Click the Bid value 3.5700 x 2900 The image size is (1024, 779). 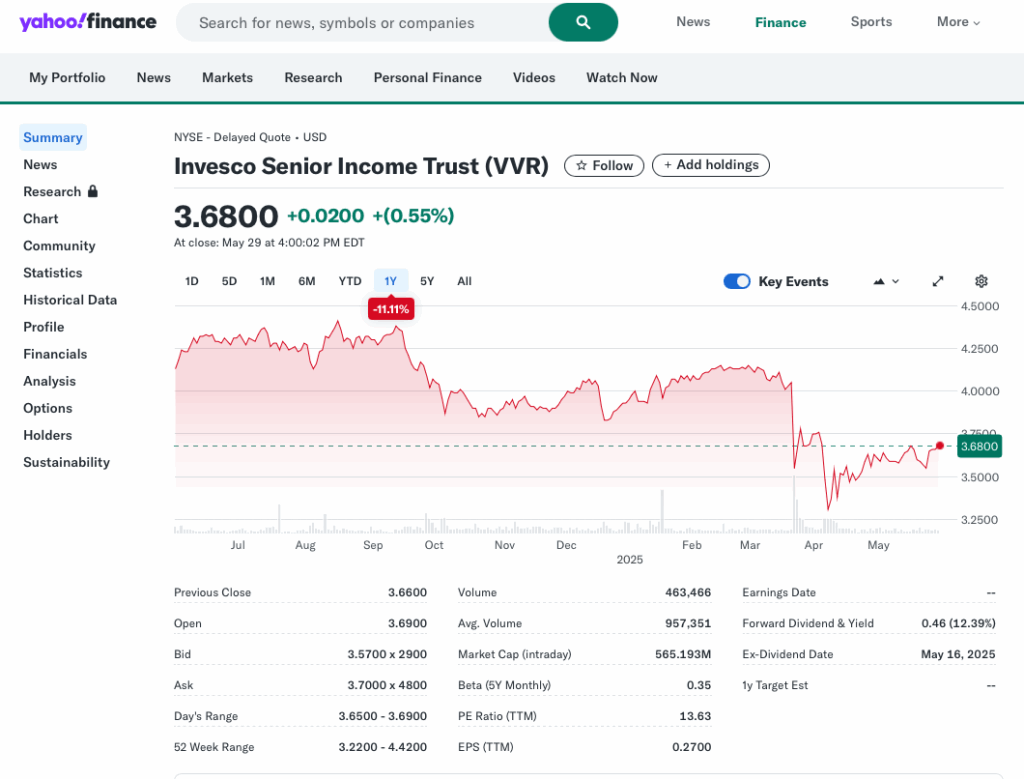point(387,654)
